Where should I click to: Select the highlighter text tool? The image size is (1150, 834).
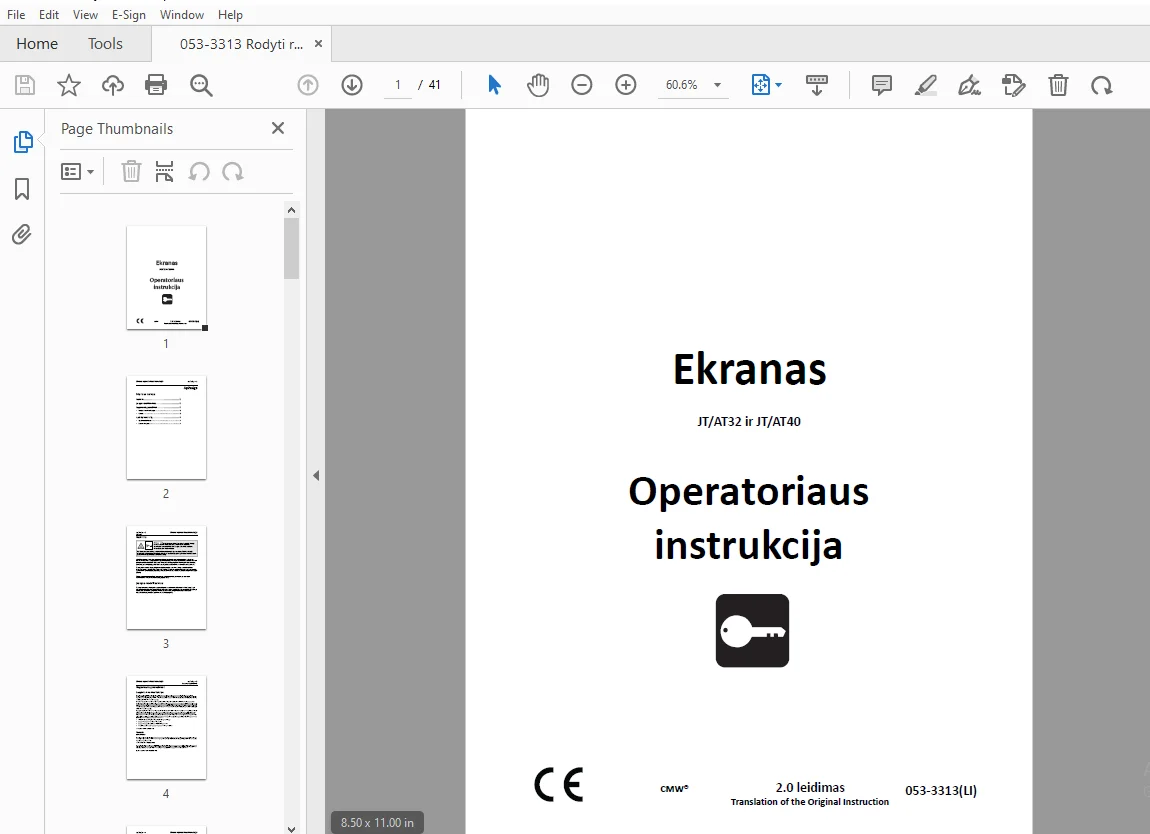926,85
